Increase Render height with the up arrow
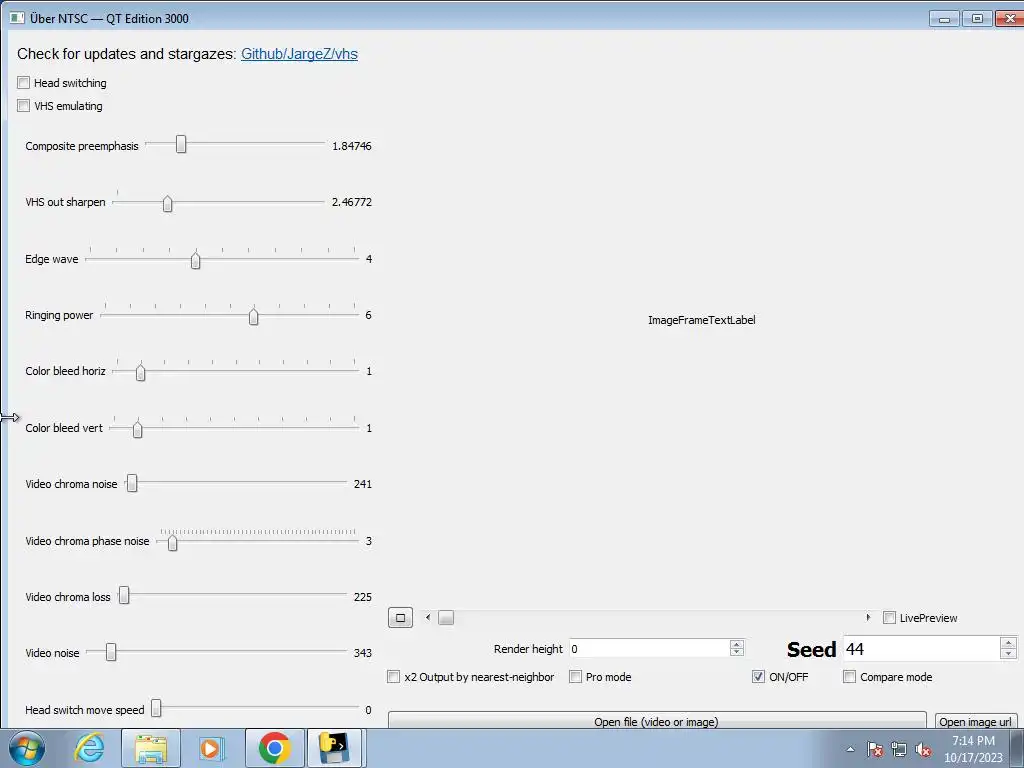 [x=737, y=644]
